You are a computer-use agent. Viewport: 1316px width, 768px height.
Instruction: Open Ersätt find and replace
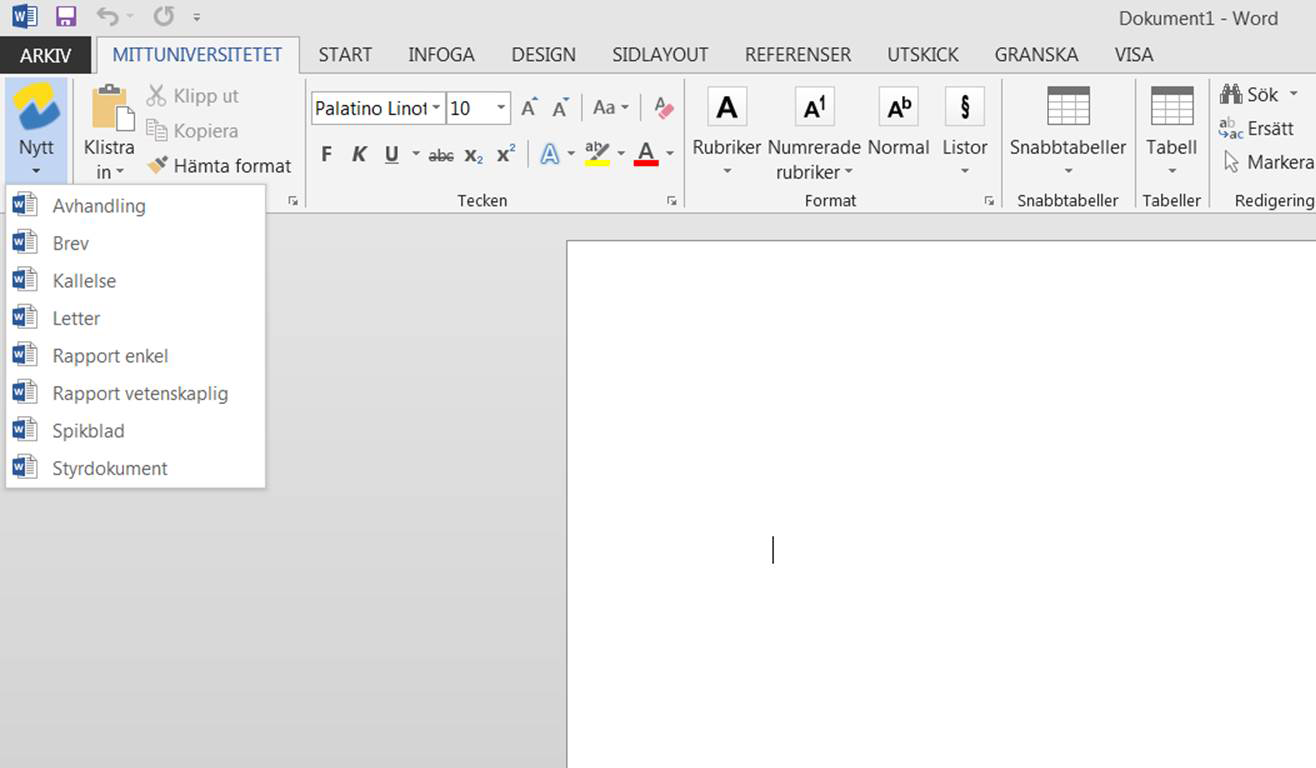1257,129
